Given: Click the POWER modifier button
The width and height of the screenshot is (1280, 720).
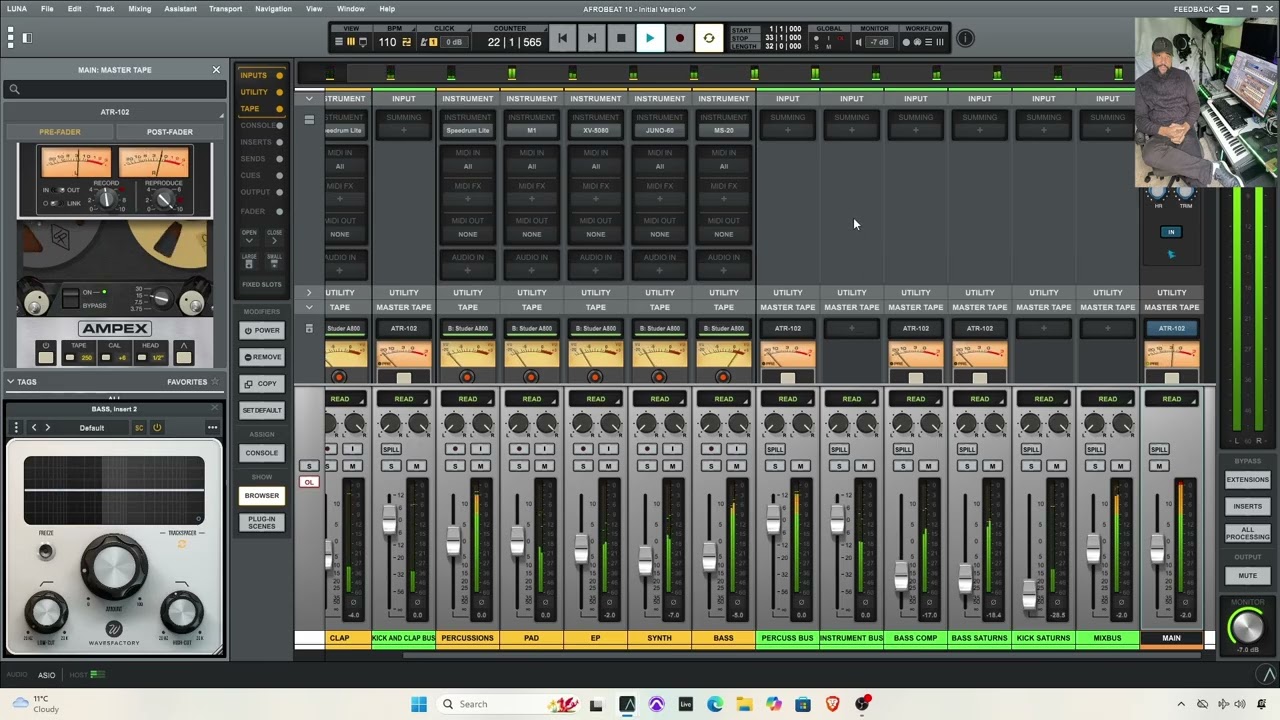Looking at the screenshot, I should [262, 330].
